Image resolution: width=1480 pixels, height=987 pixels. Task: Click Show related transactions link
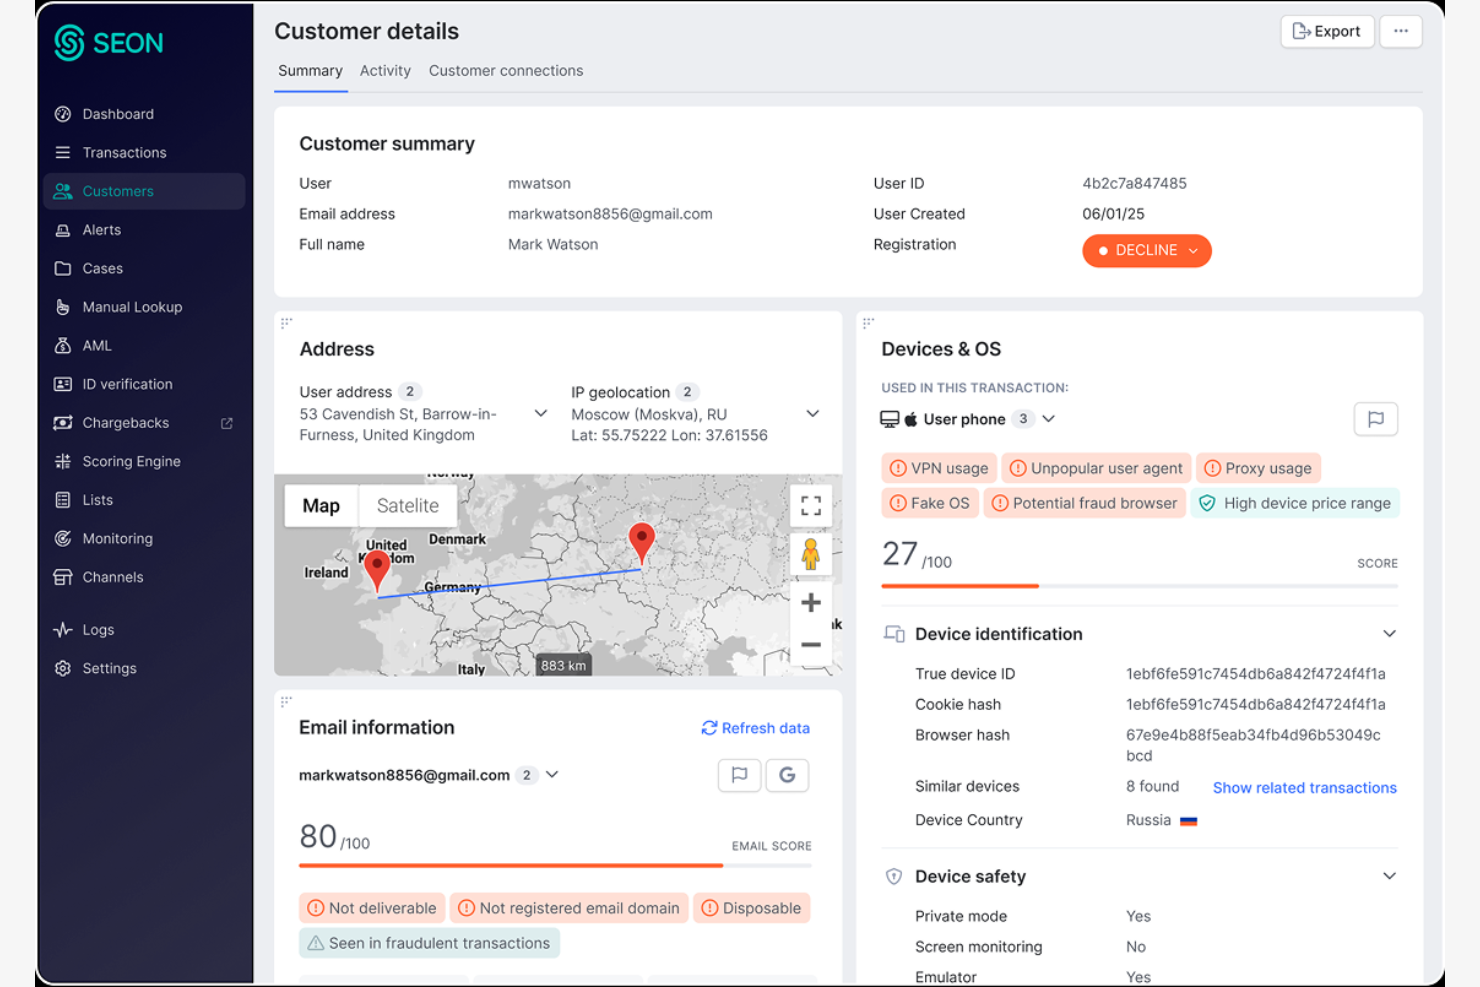(1304, 788)
